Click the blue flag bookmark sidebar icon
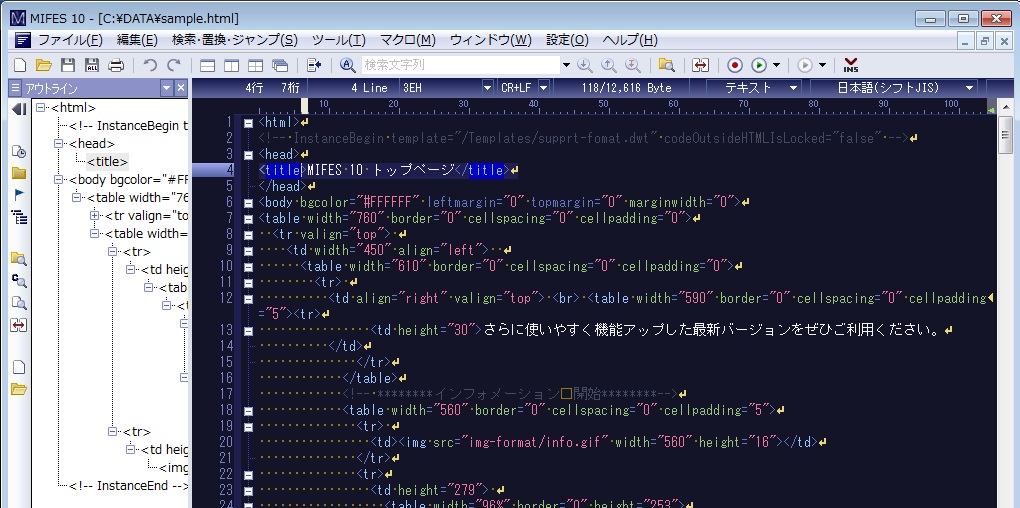 [20, 194]
